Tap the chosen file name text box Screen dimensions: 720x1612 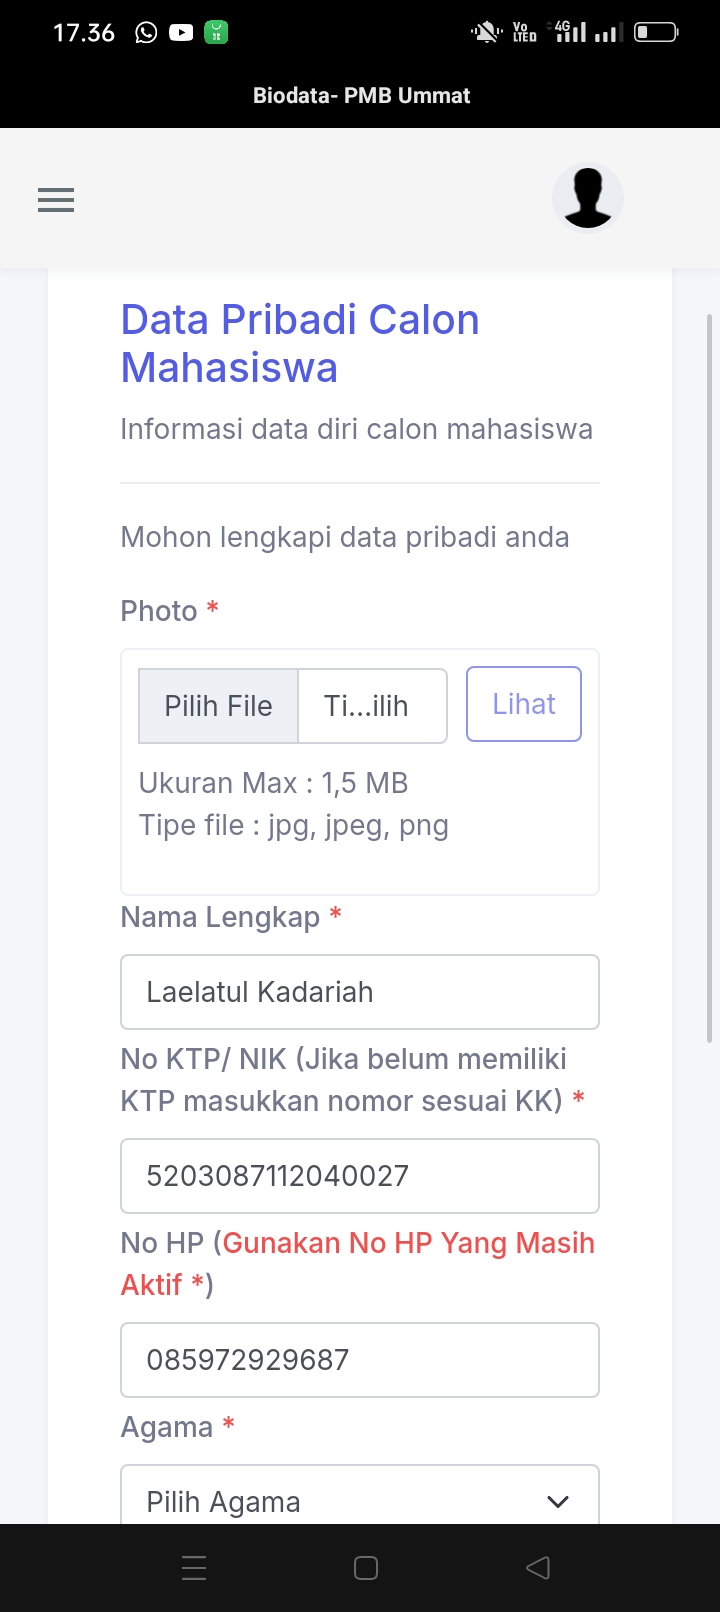[x=372, y=706]
